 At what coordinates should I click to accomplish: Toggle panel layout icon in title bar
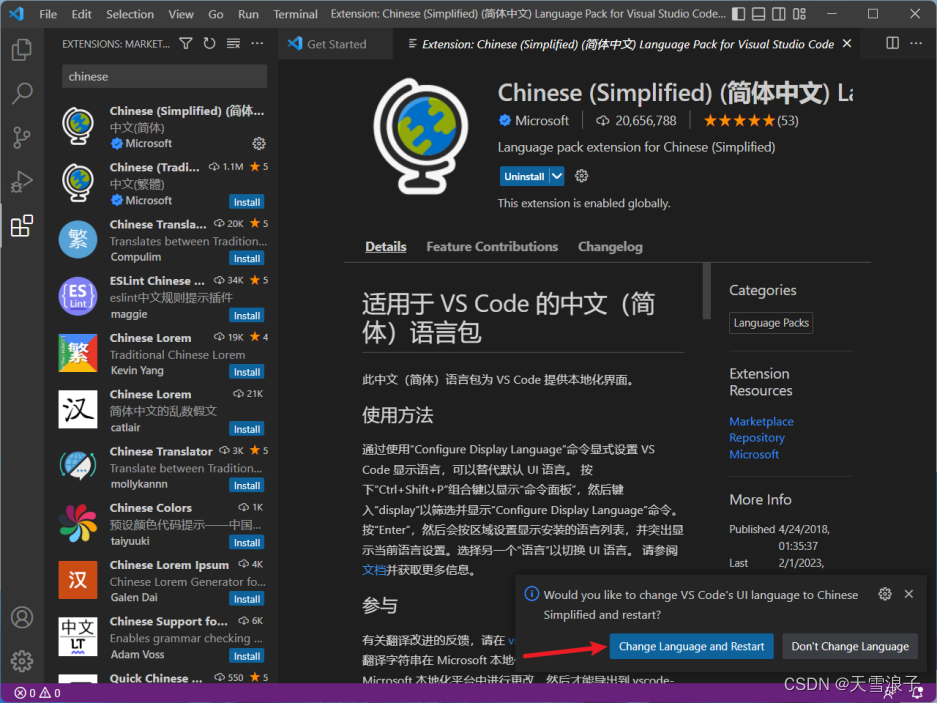(x=758, y=14)
